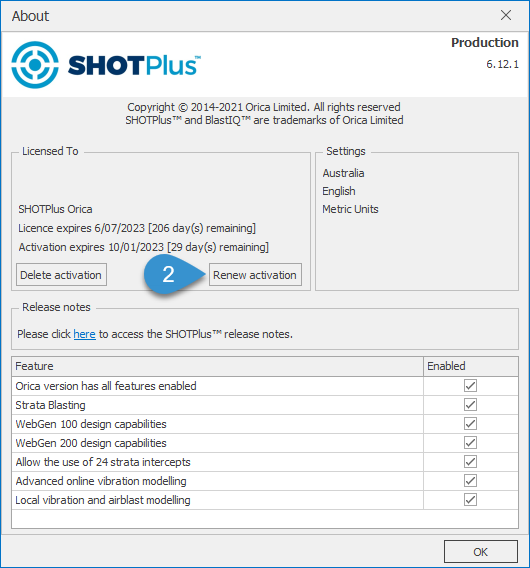Select the Strata Blasting feature row
This screenshot has height=568, width=530.
pos(265,405)
